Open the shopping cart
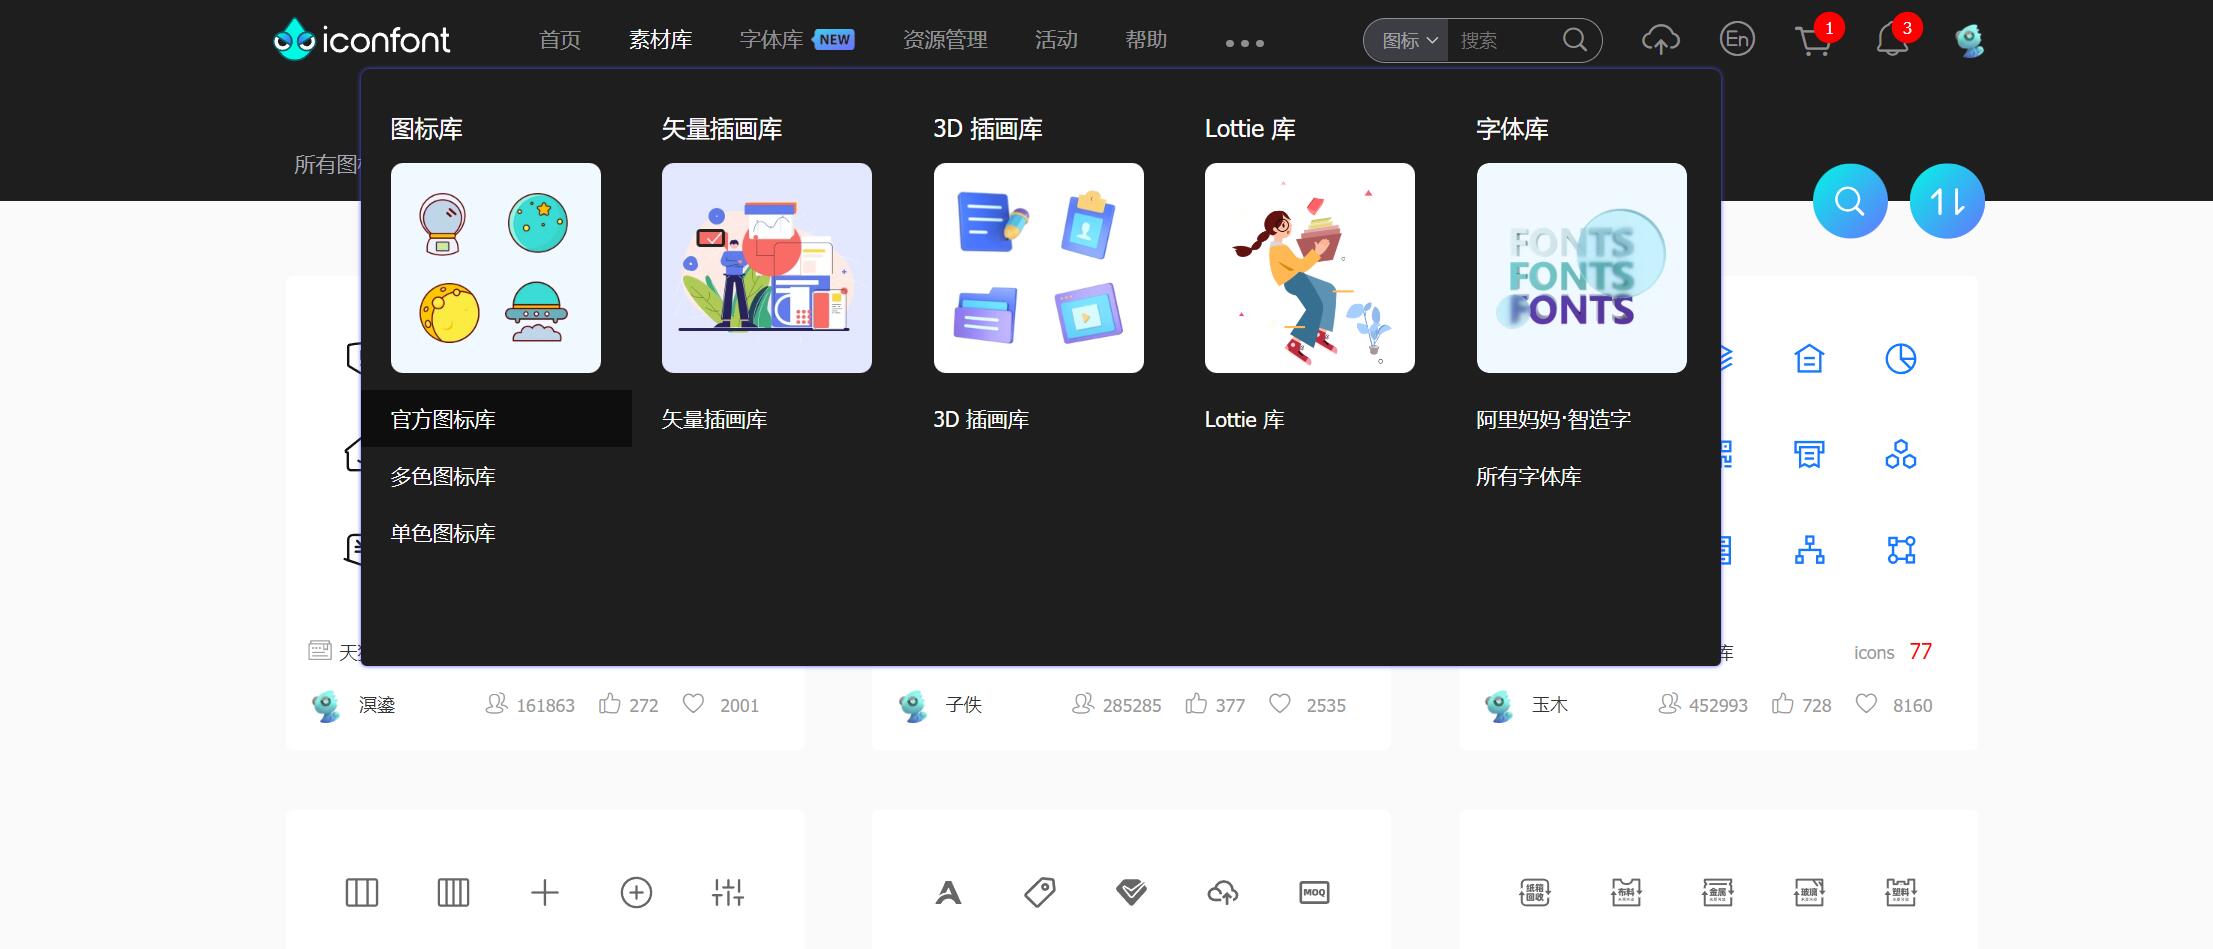Screen dimensions: 2213x949 (1812, 42)
